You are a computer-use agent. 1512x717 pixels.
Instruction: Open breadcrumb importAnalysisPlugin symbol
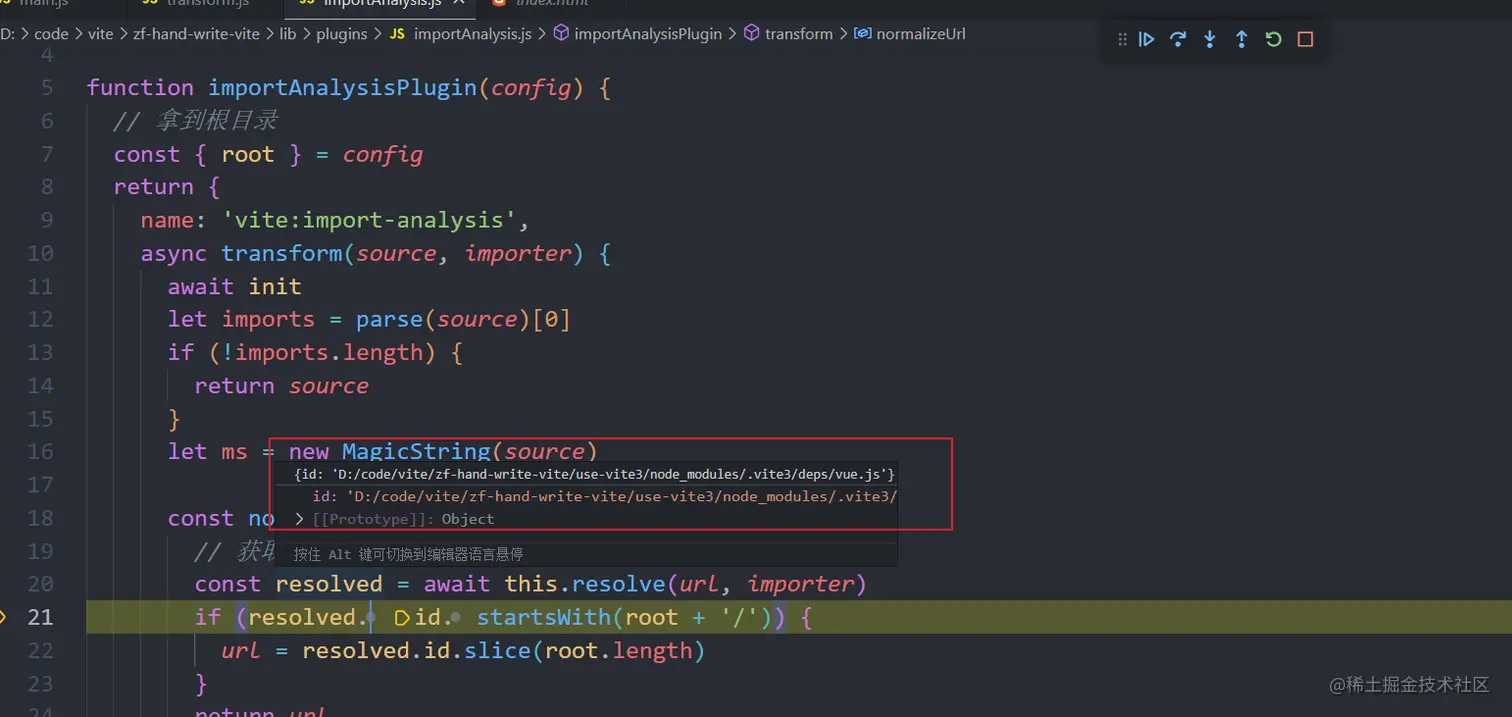point(636,34)
